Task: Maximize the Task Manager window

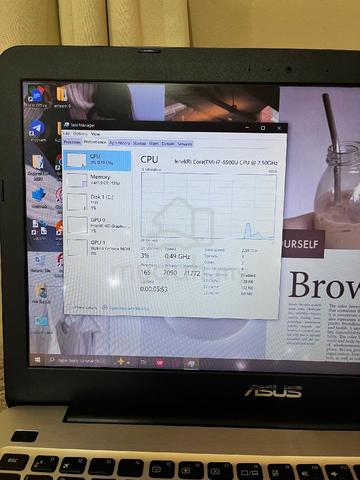Action: coord(263,128)
